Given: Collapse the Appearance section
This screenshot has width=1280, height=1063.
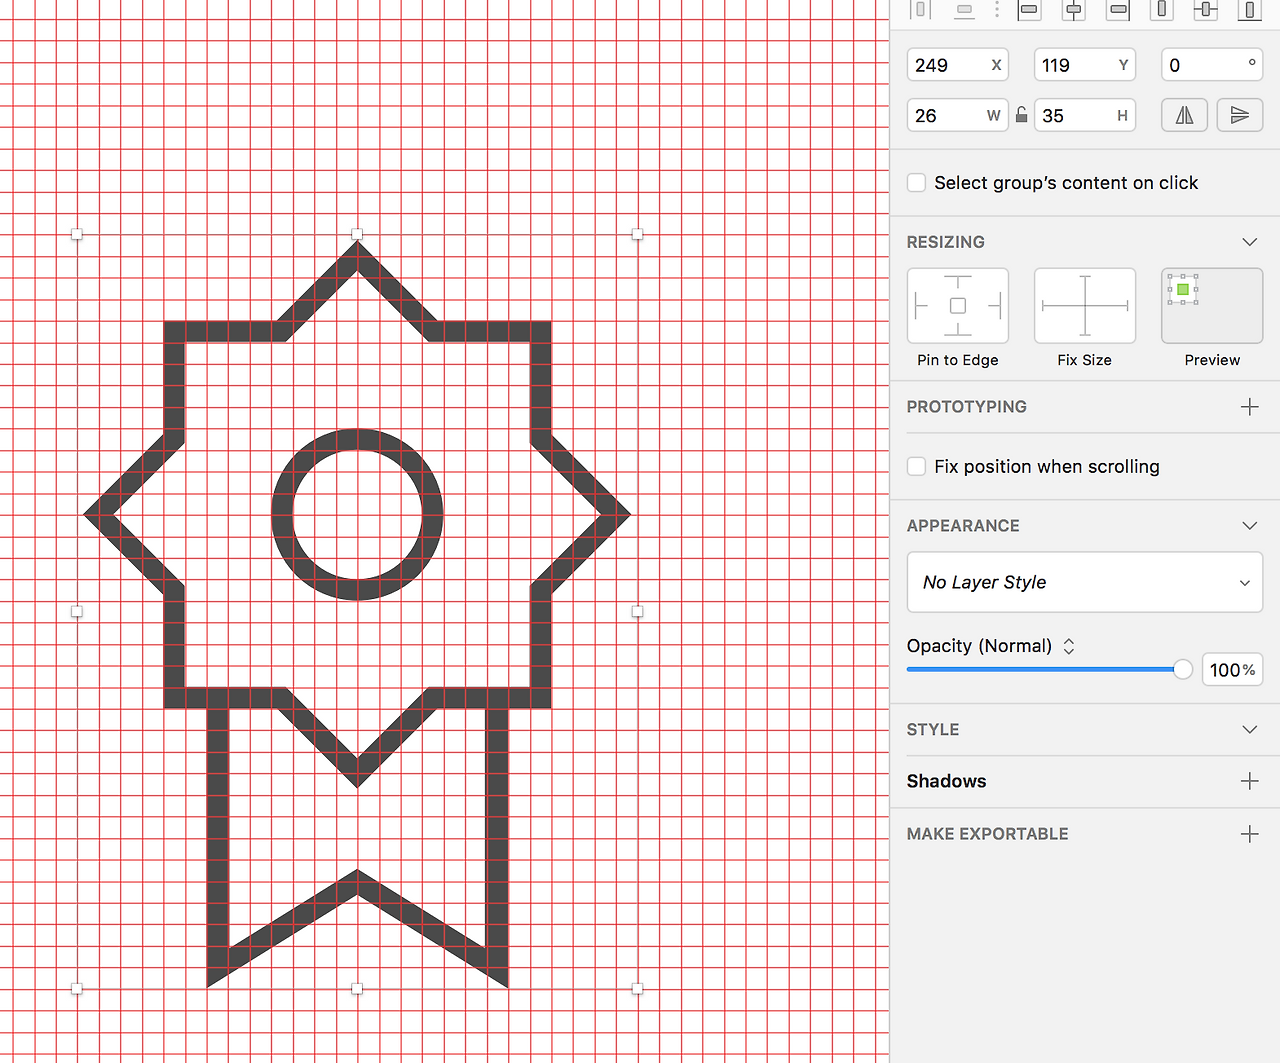Looking at the screenshot, I should click(x=1249, y=526).
